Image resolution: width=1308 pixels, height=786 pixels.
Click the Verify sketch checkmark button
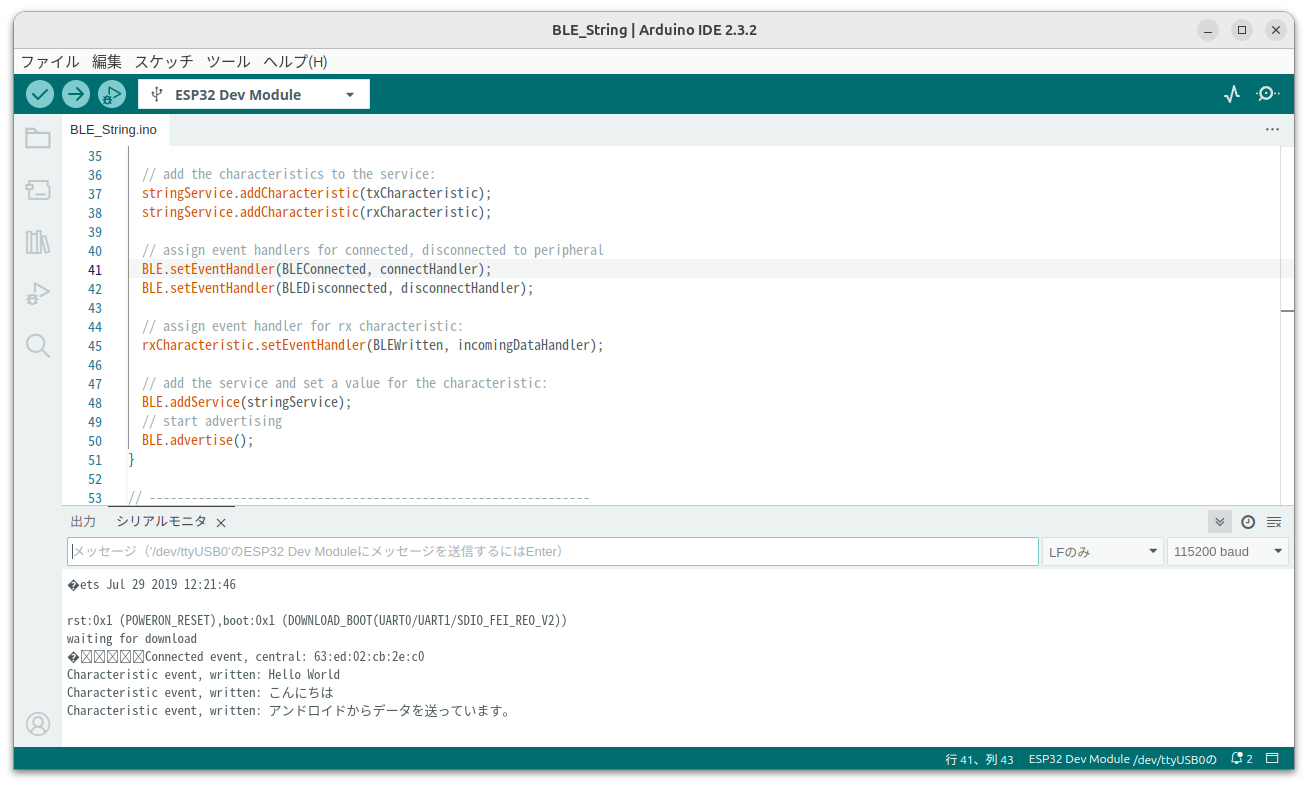point(40,94)
